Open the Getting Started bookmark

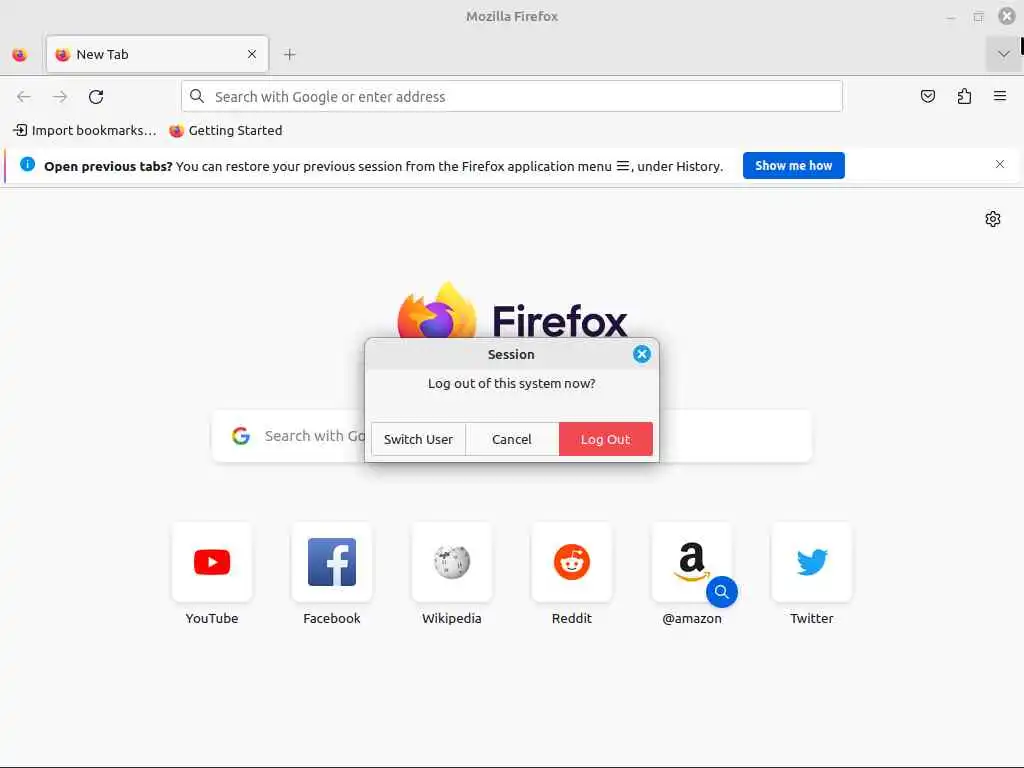click(x=226, y=131)
